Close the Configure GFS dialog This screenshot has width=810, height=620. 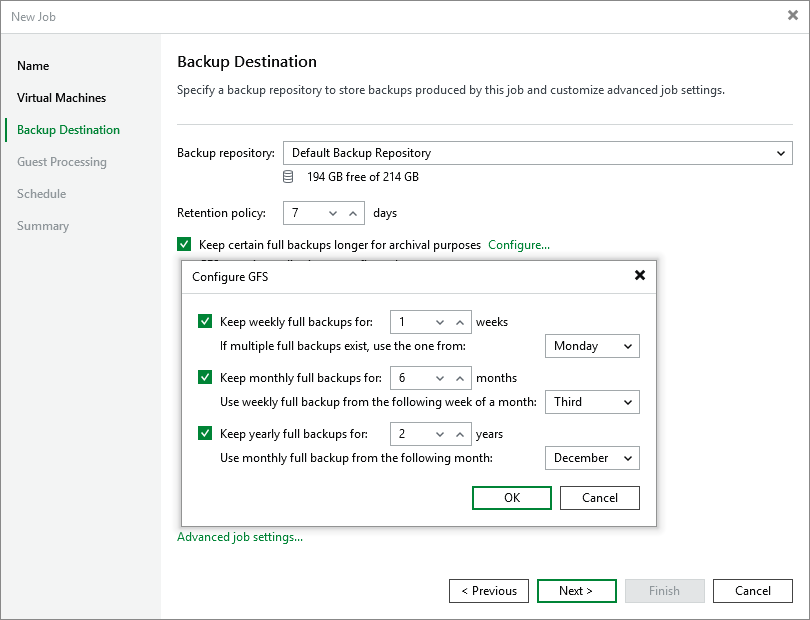click(x=639, y=277)
